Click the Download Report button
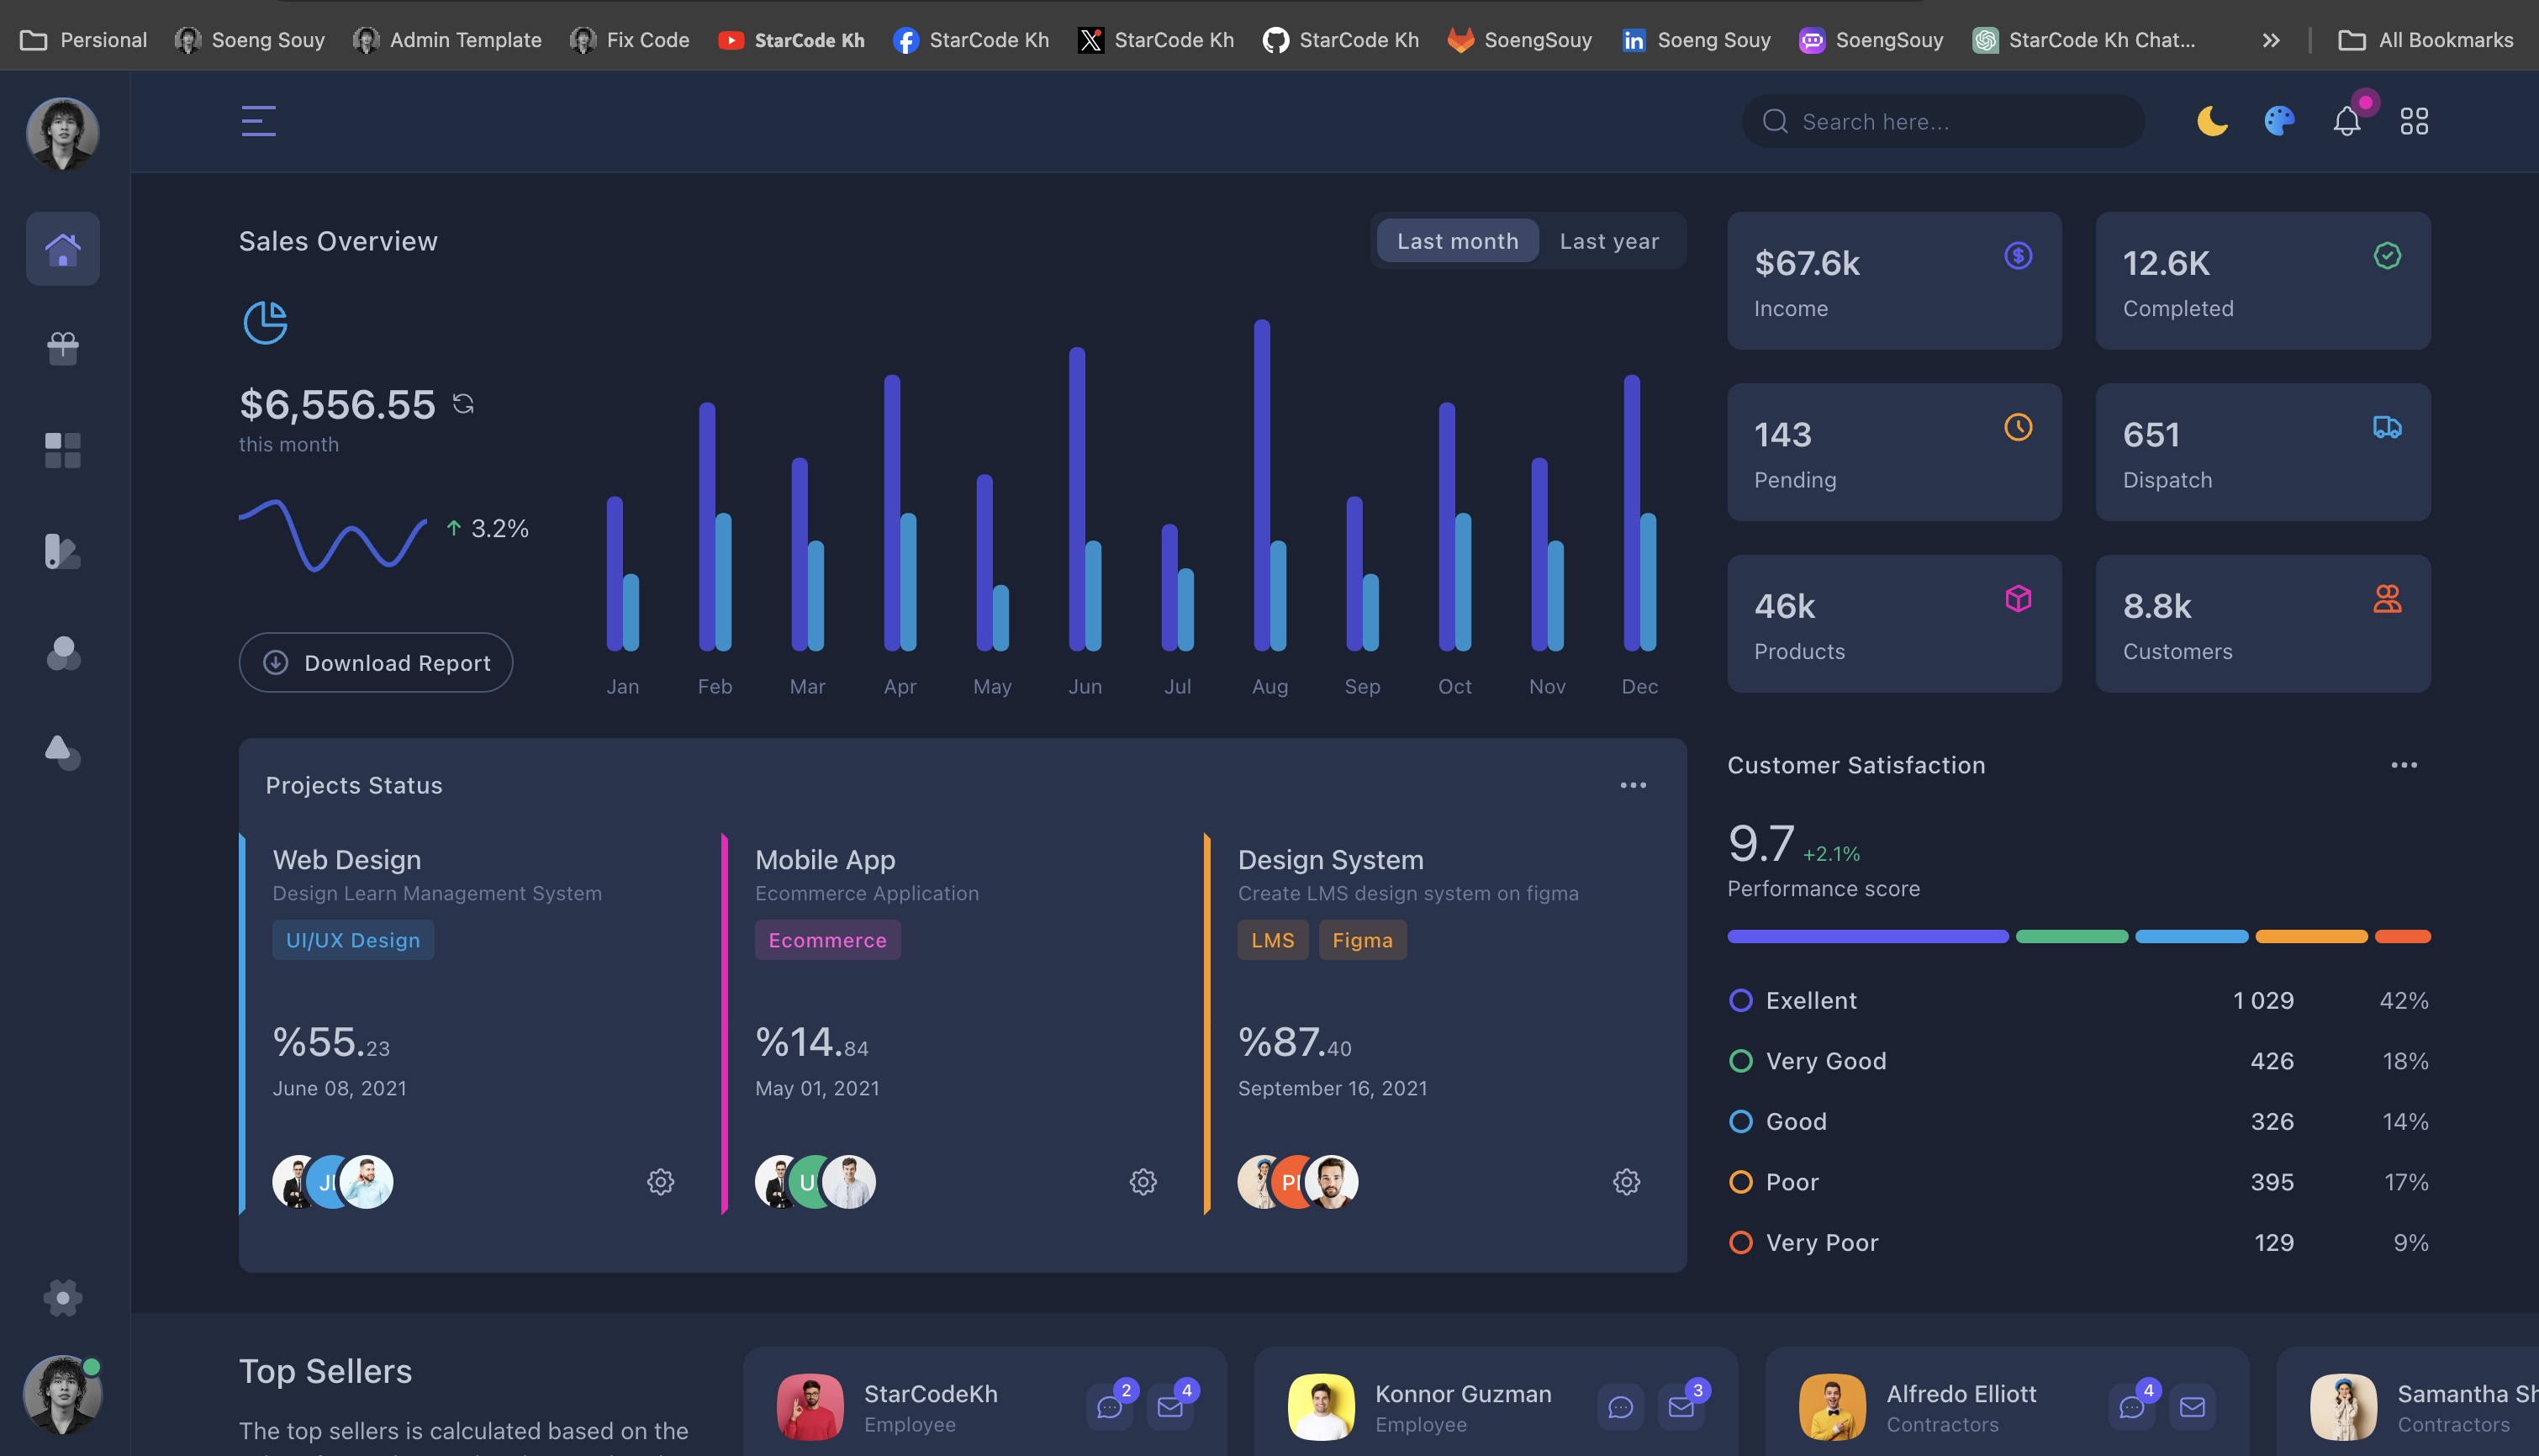2539x1456 pixels. (x=376, y=662)
